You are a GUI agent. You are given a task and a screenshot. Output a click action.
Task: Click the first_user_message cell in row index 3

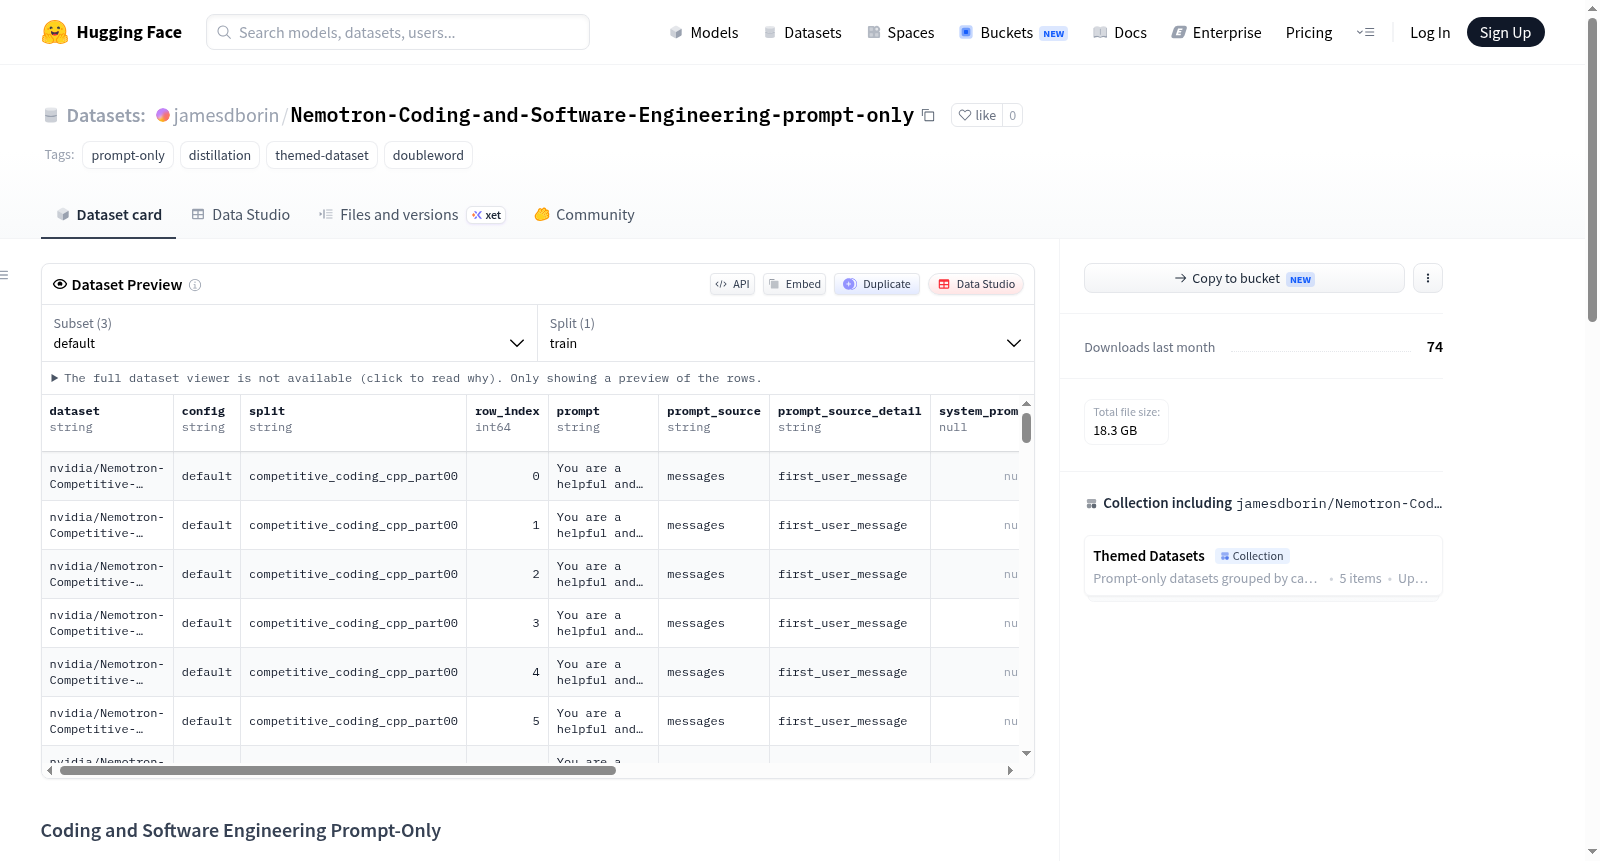coord(850,623)
